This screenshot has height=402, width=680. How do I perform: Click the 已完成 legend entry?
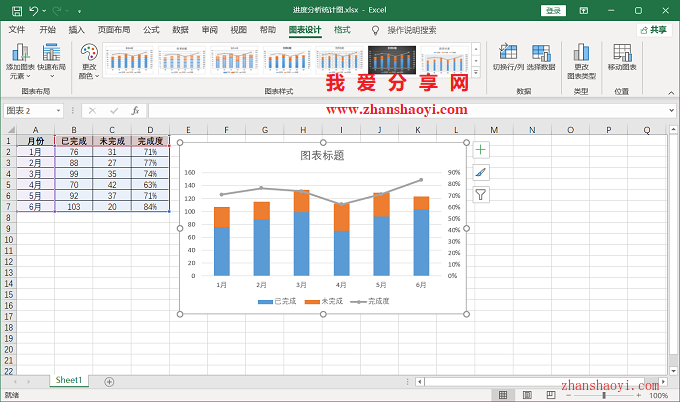[277, 301]
